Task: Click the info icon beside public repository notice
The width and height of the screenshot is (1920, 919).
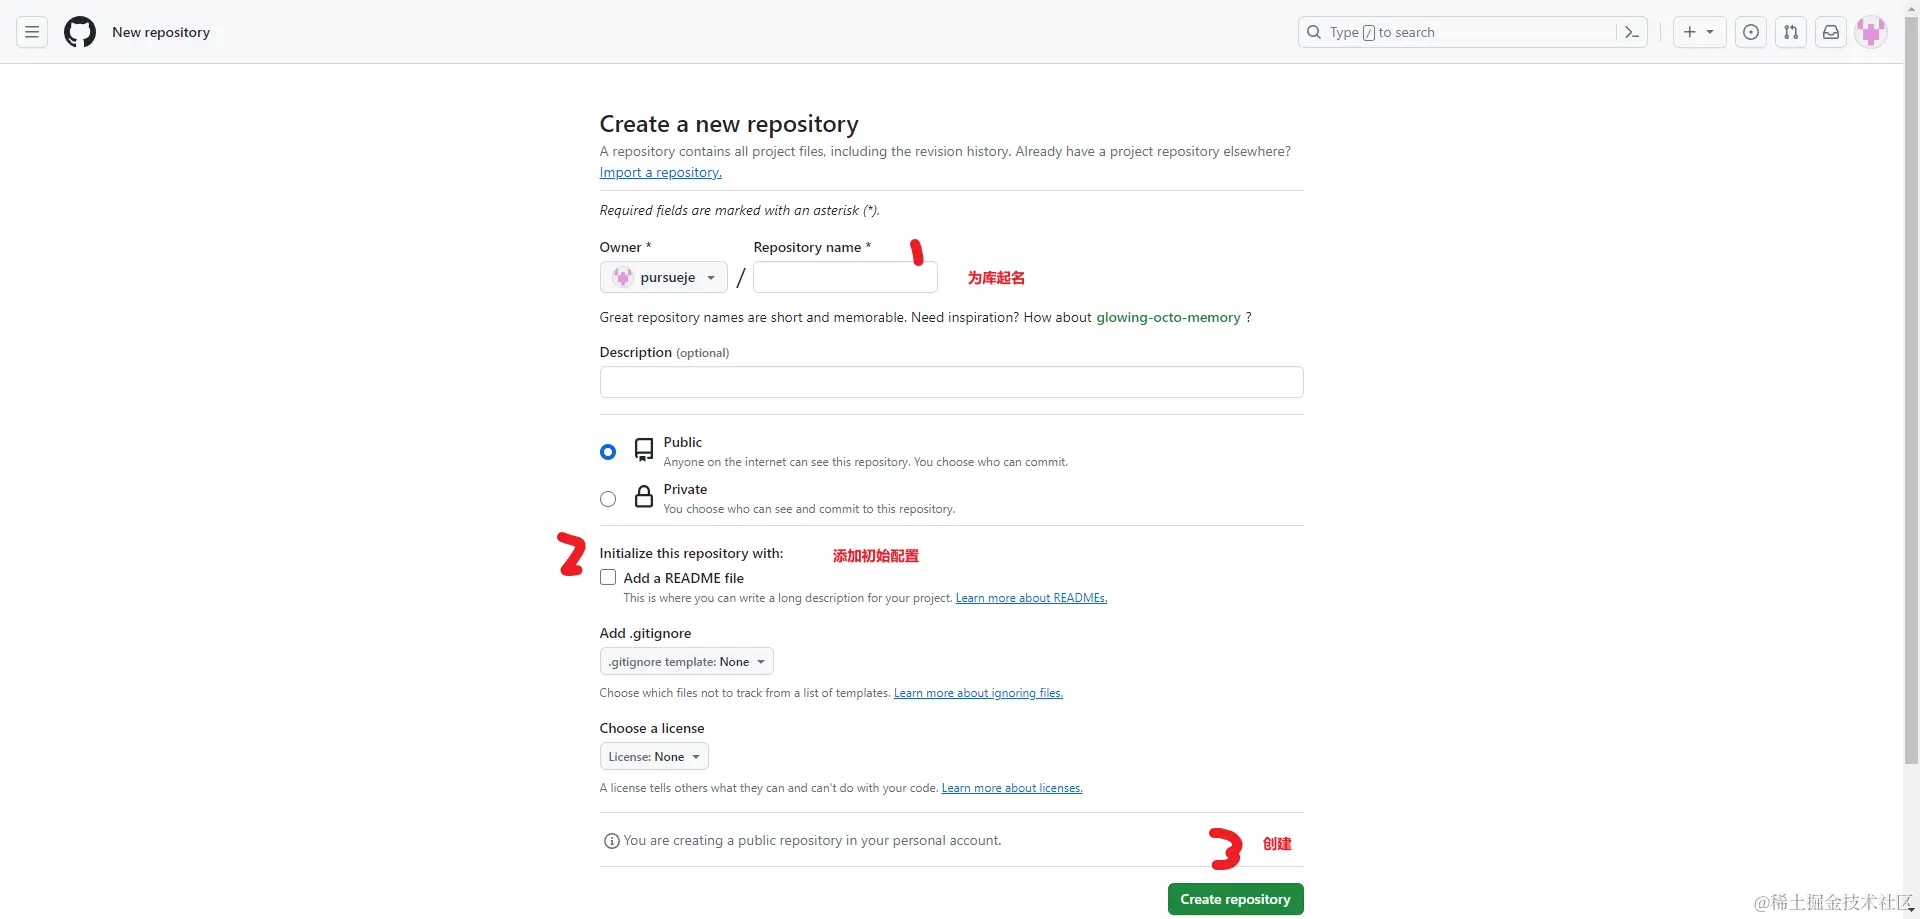Action: 612,841
